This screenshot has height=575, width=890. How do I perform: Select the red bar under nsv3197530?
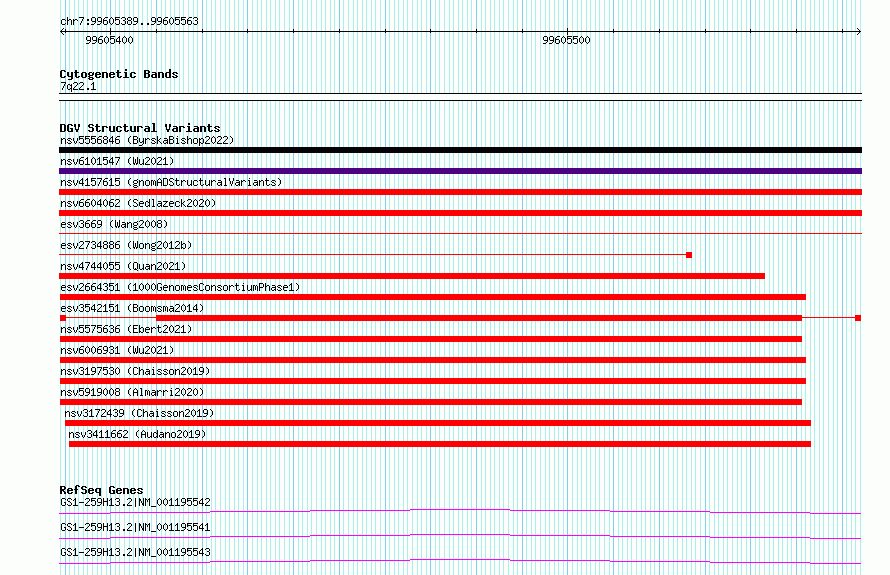coord(433,381)
